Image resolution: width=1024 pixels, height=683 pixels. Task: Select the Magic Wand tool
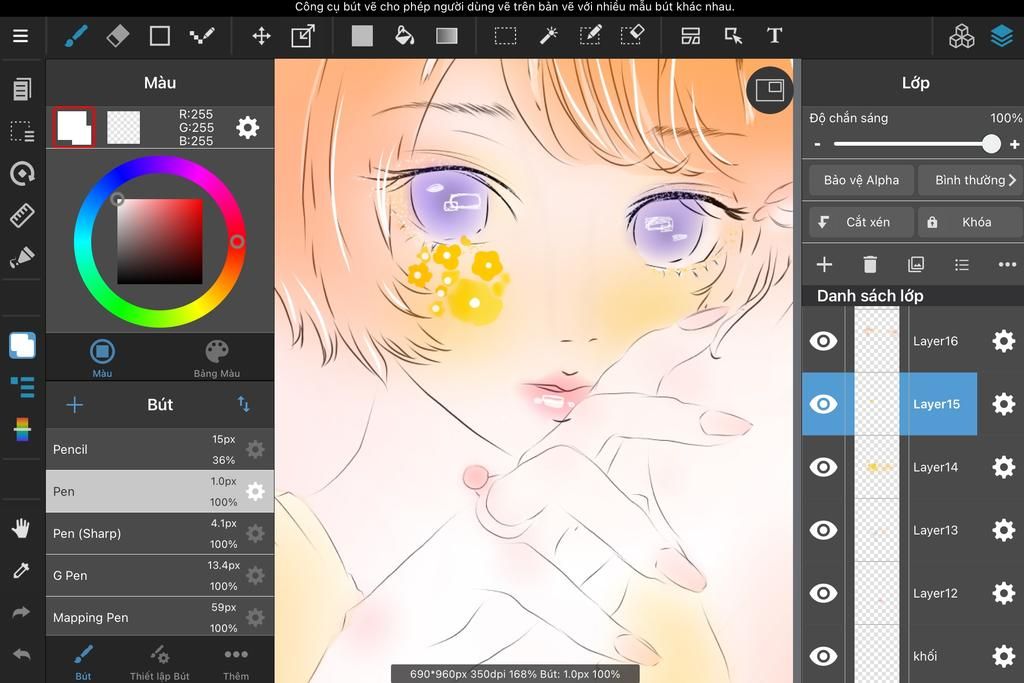click(548, 36)
